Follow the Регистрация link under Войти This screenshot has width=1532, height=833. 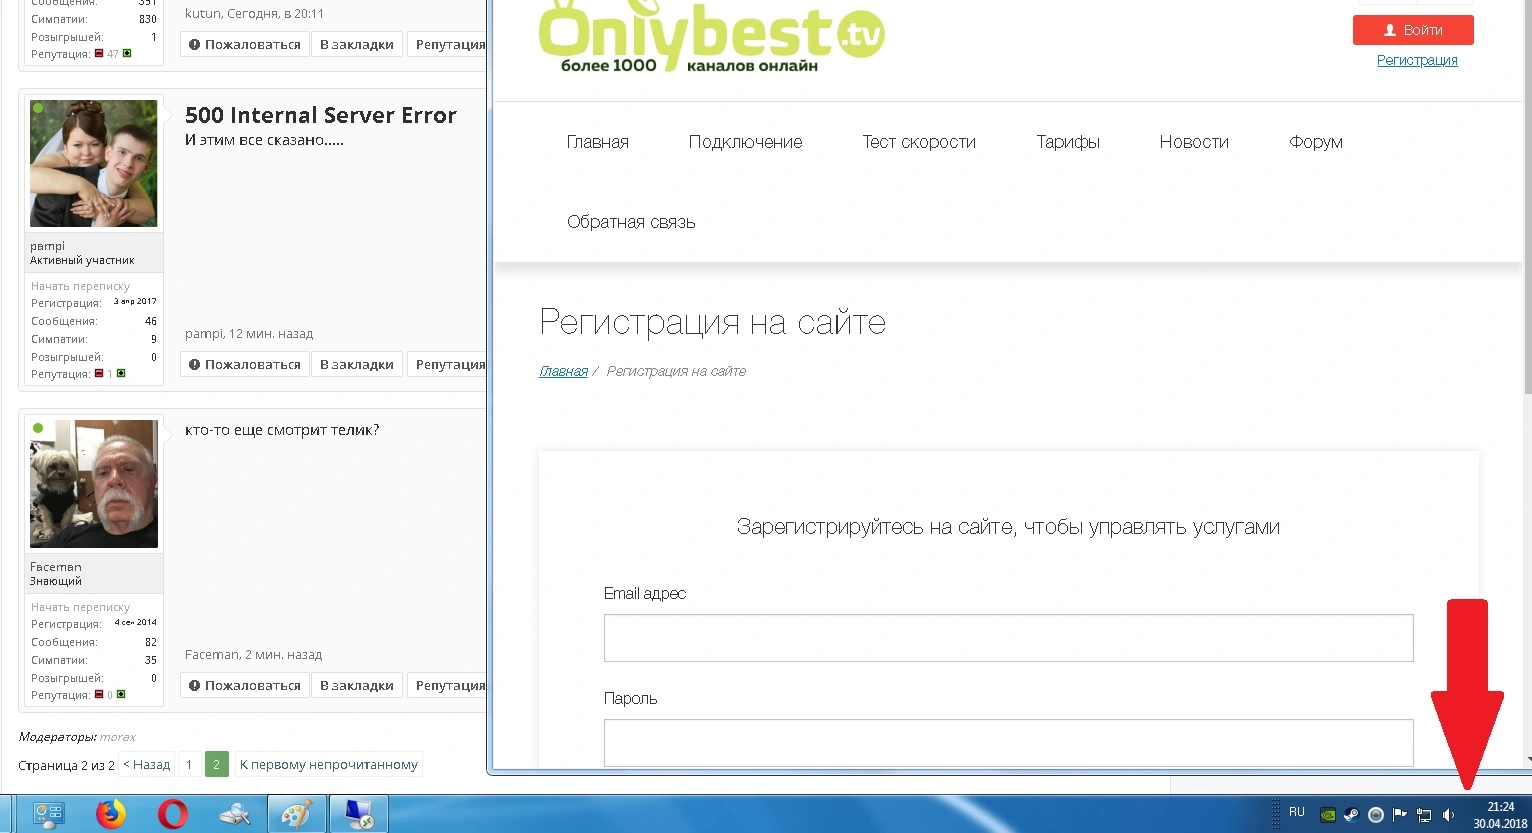[1417, 61]
